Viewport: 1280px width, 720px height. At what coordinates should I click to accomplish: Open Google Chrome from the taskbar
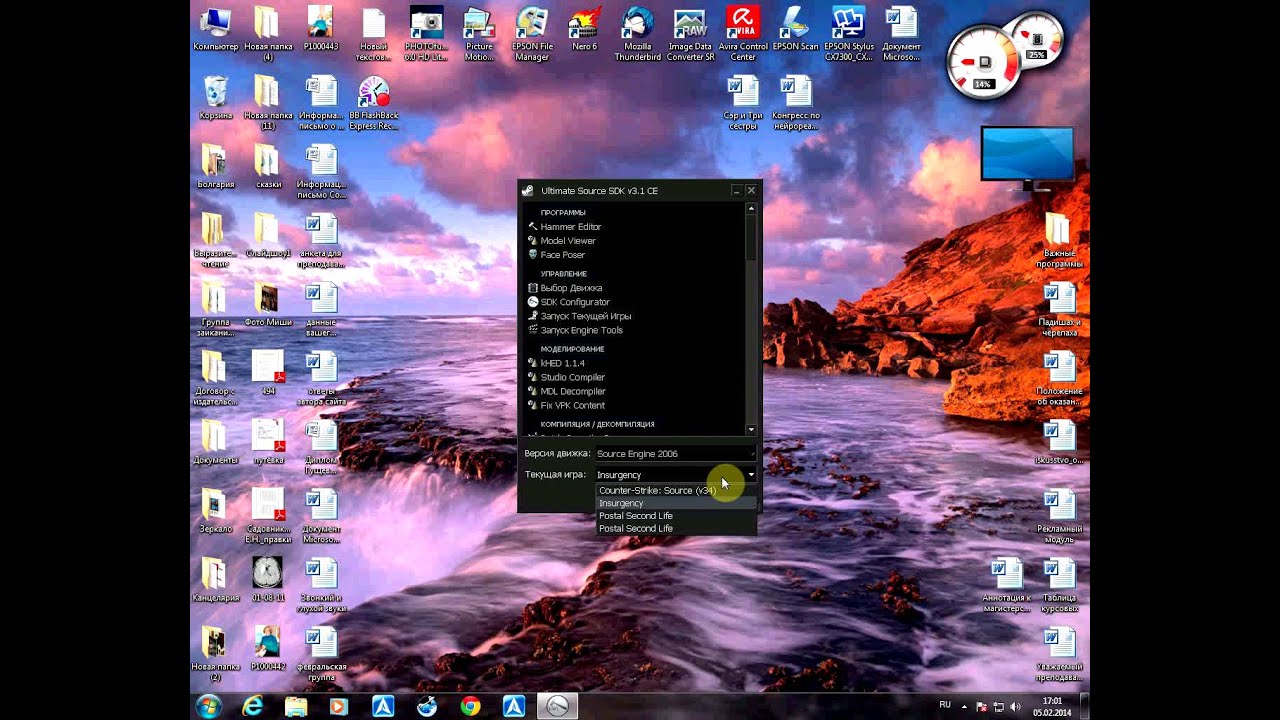(470, 706)
